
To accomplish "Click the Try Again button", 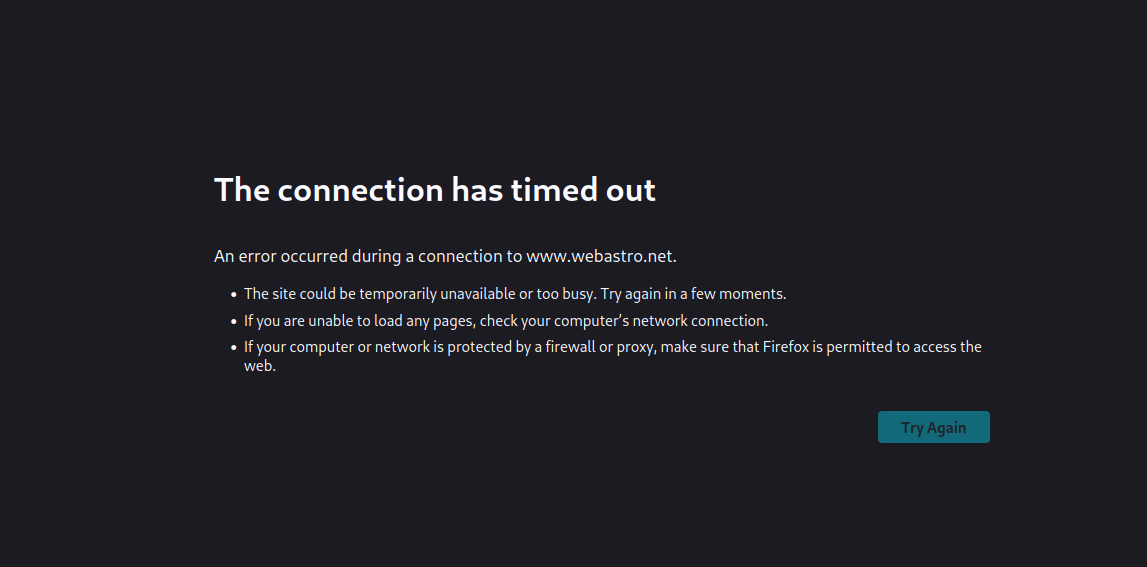I will pyautogui.click(x=933, y=427).
